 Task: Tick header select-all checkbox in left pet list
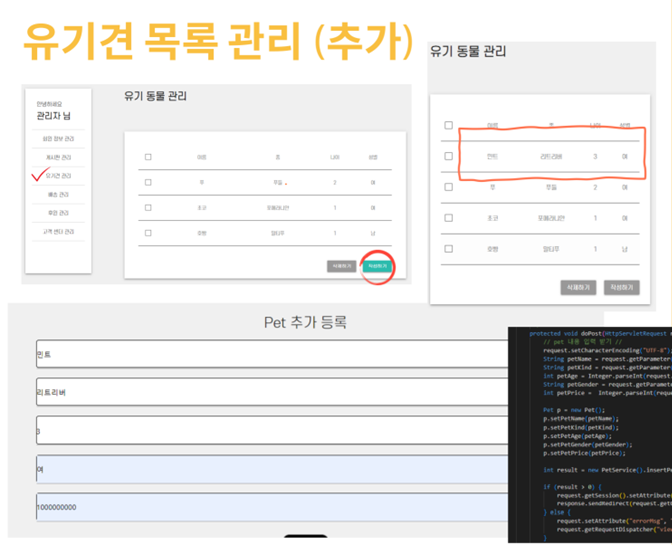click(148, 157)
